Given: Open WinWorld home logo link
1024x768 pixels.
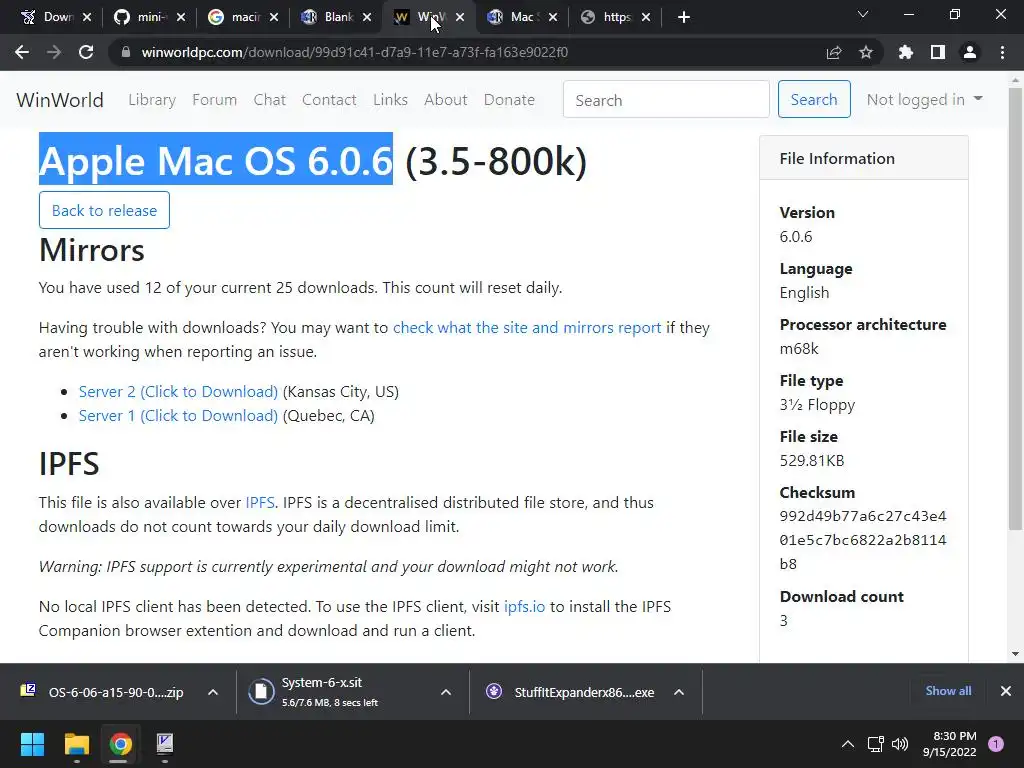Looking at the screenshot, I should 60,100.
